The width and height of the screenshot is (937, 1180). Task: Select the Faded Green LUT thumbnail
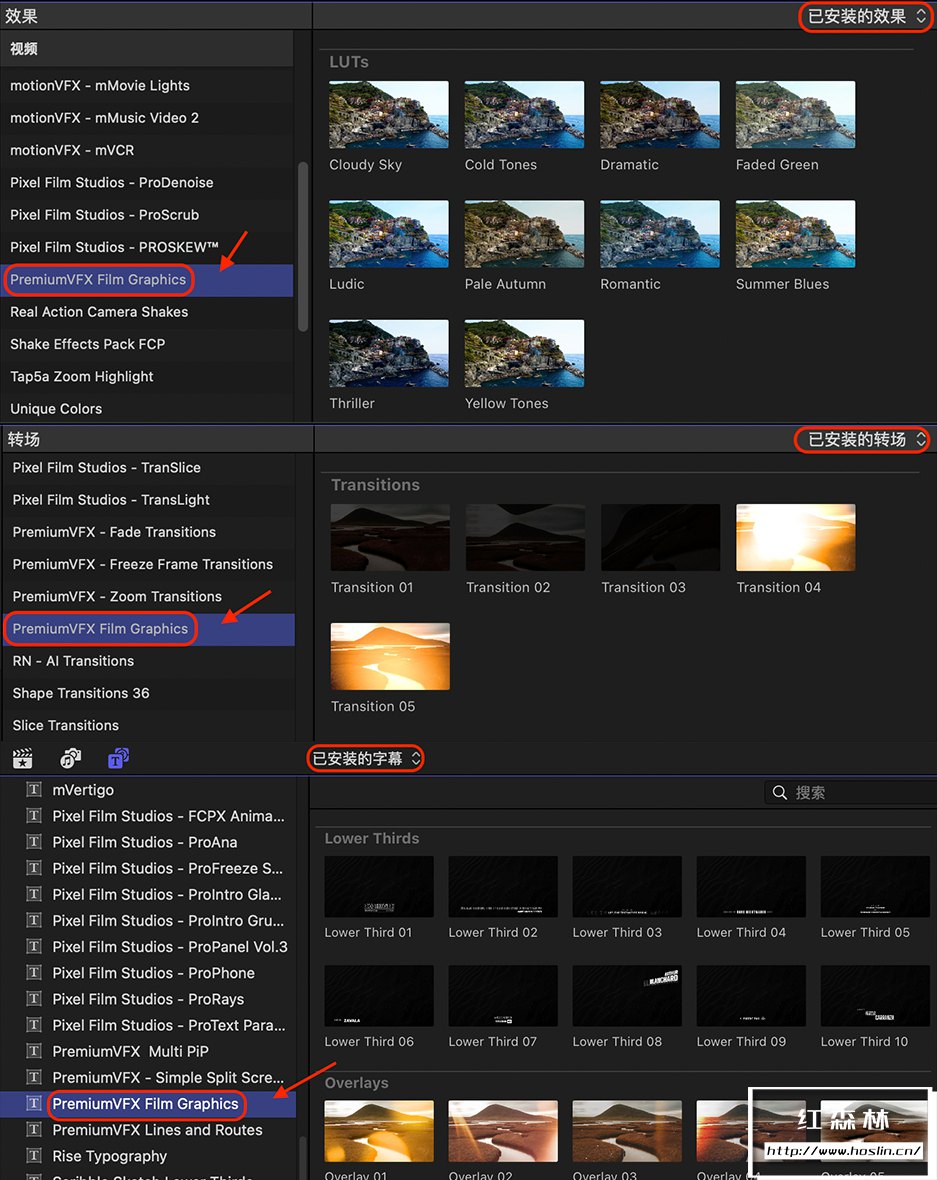pos(796,114)
